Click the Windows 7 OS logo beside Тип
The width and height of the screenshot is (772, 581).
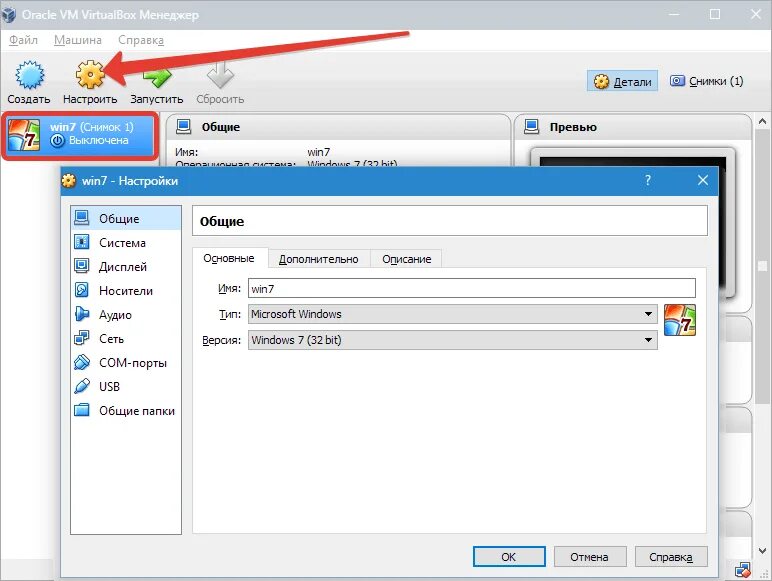coord(679,320)
